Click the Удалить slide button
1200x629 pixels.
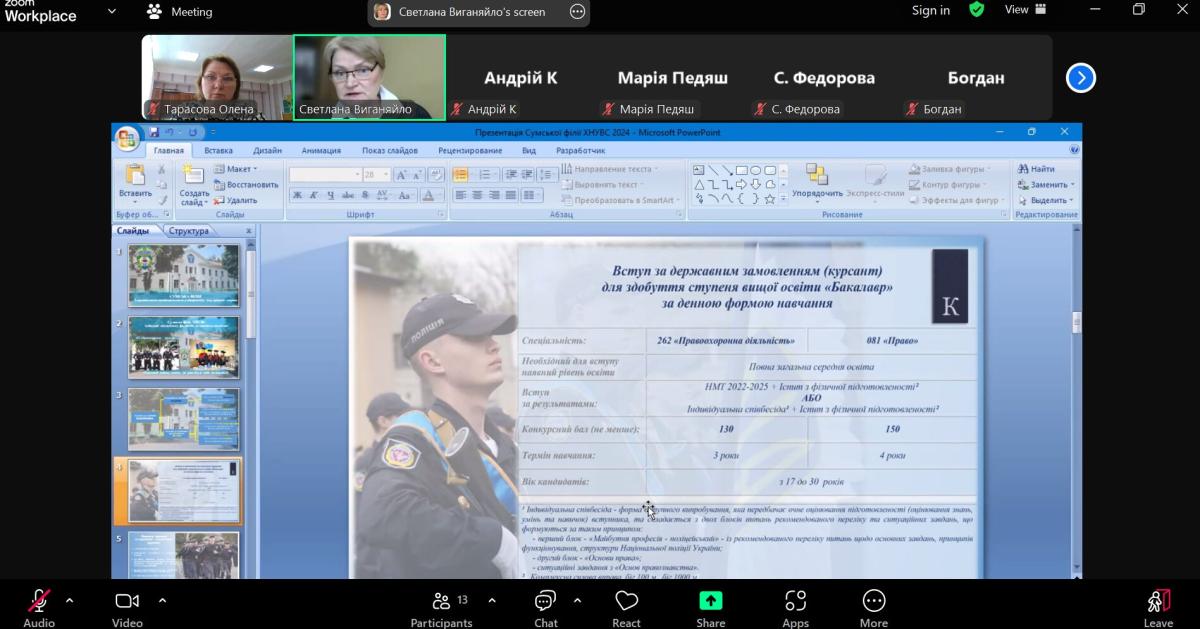[x=235, y=200]
